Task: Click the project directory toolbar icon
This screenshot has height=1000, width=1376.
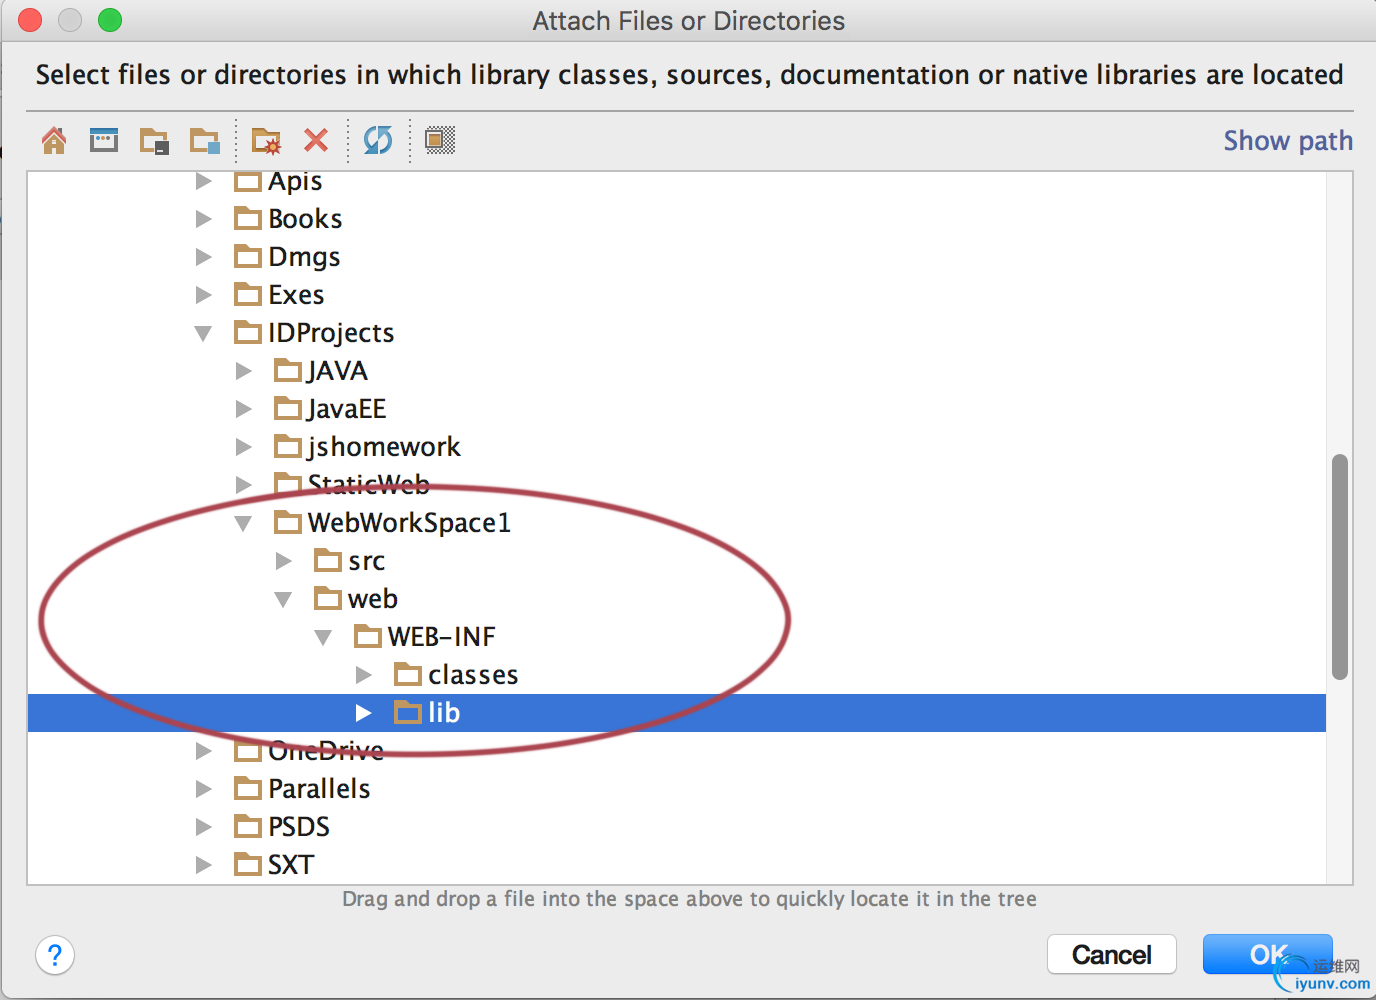Action: tap(154, 140)
